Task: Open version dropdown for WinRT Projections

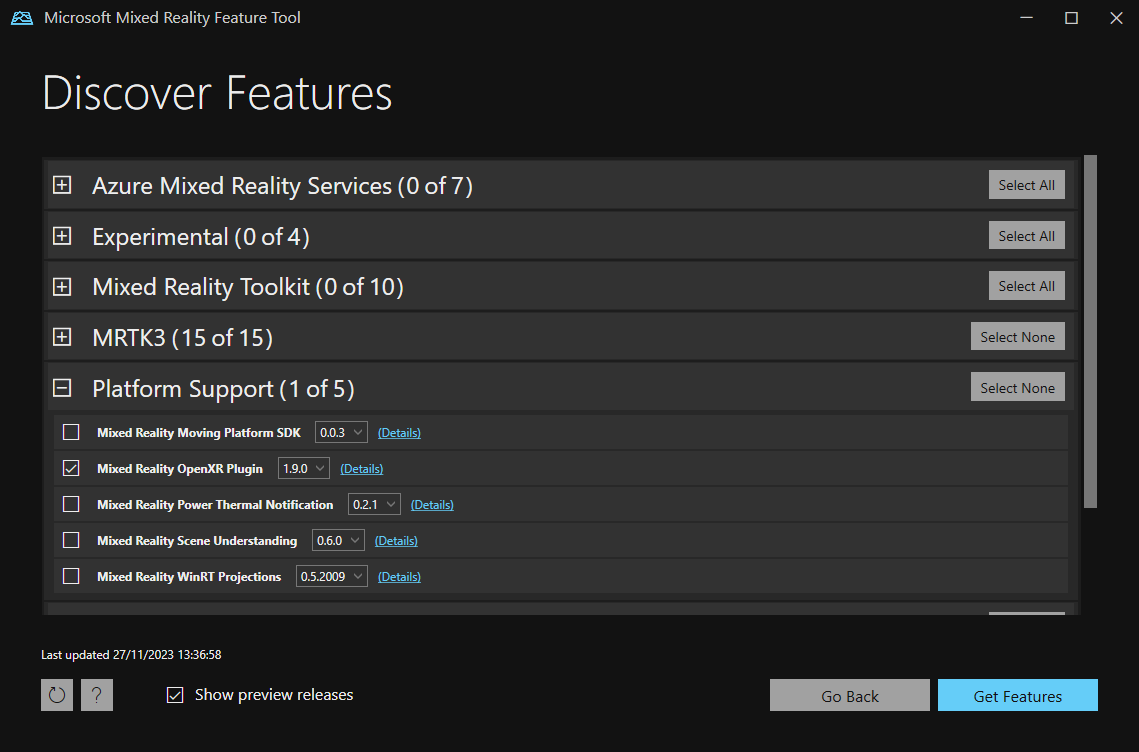Action: pyautogui.click(x=331, y=576)
